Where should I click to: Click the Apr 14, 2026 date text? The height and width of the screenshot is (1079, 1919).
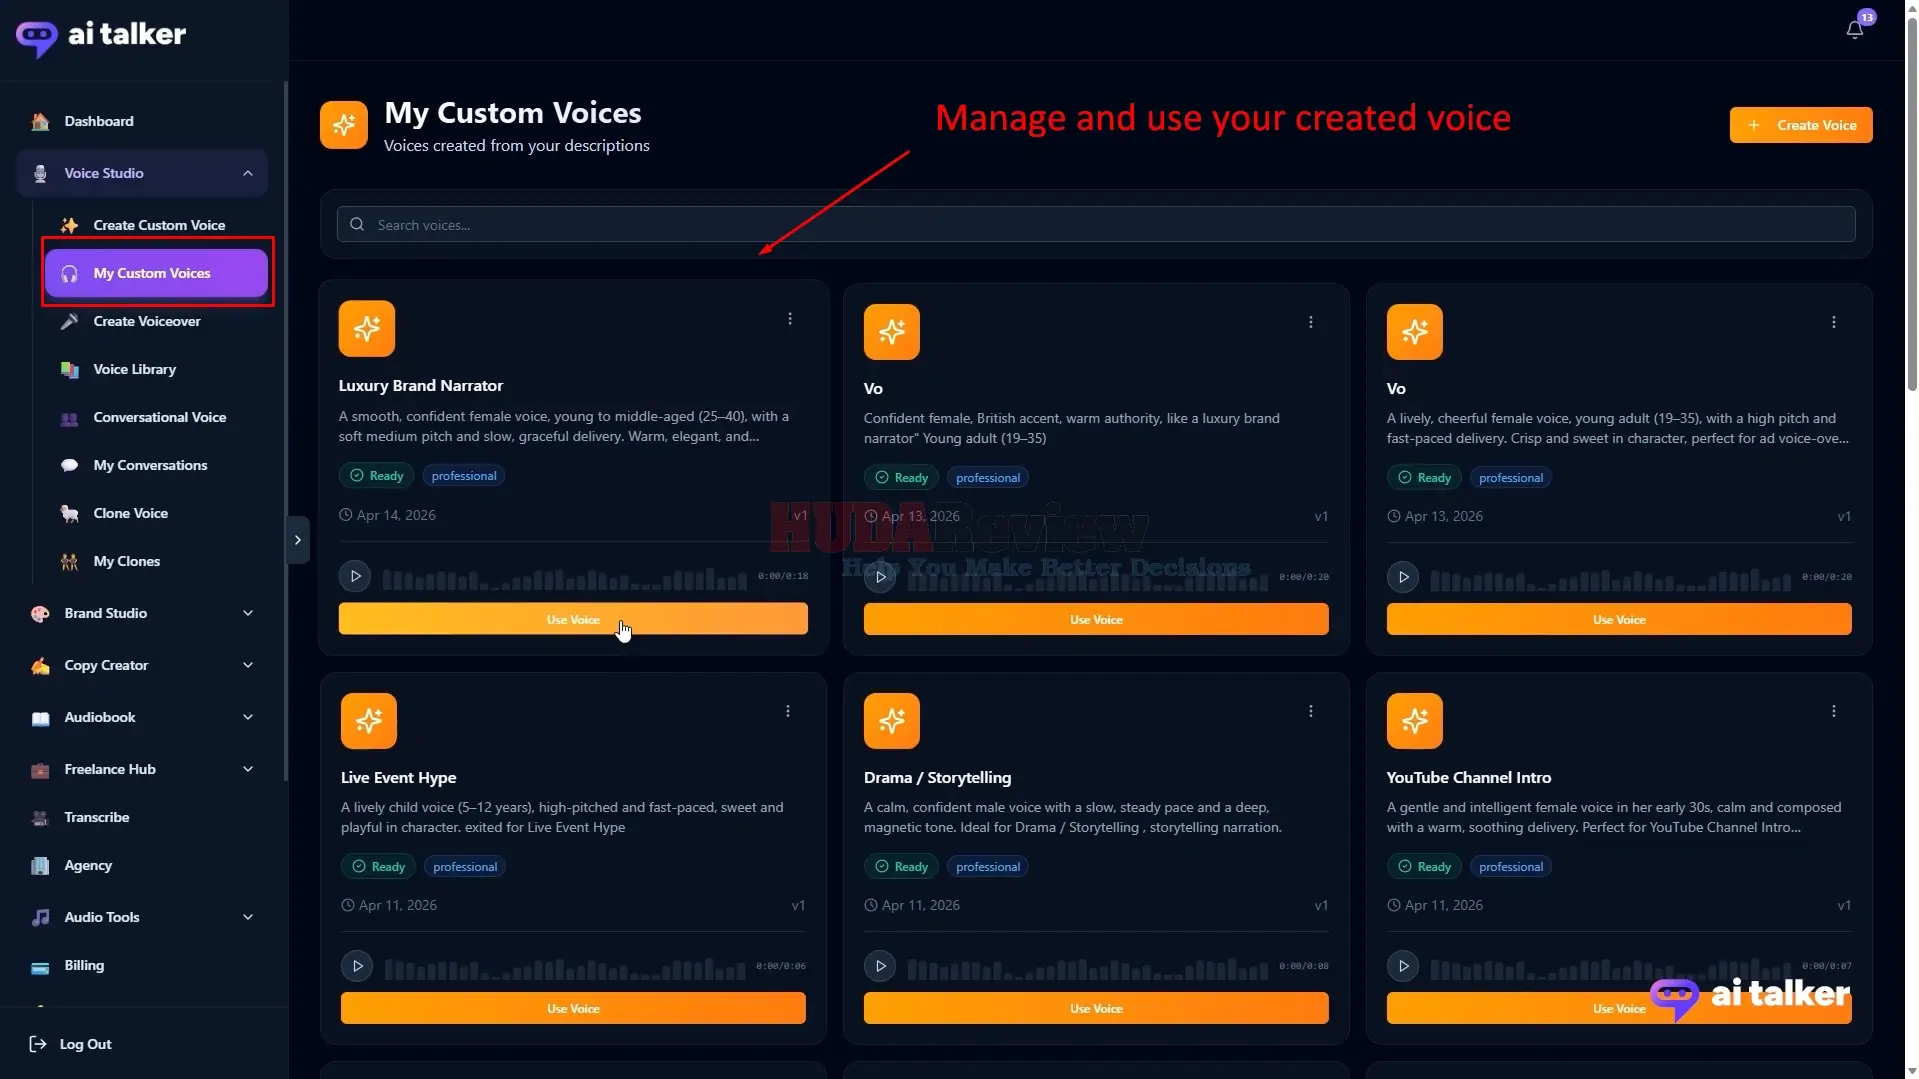coord(396,515)
